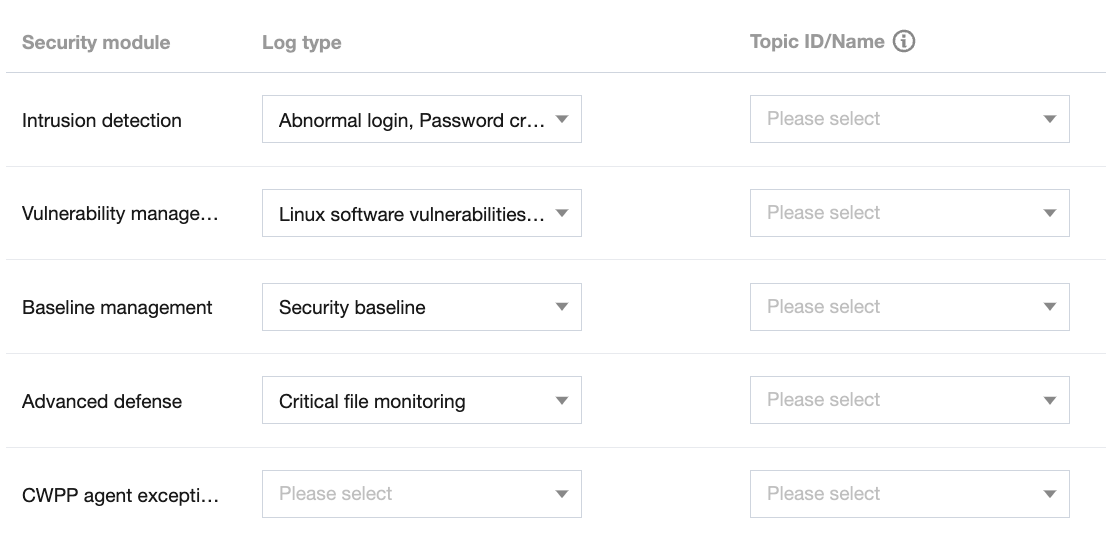
Task: Select topic for Baseline management row
Action: 909,307
